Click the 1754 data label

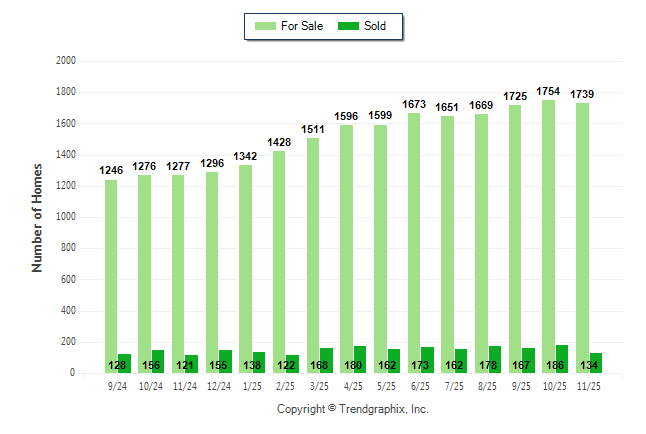tap(549, 91)
